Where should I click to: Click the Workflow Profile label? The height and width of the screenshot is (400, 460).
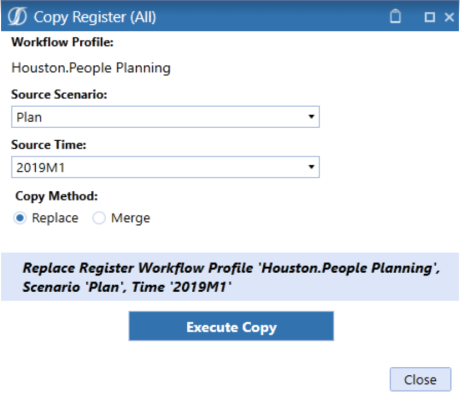pos(62,42)
